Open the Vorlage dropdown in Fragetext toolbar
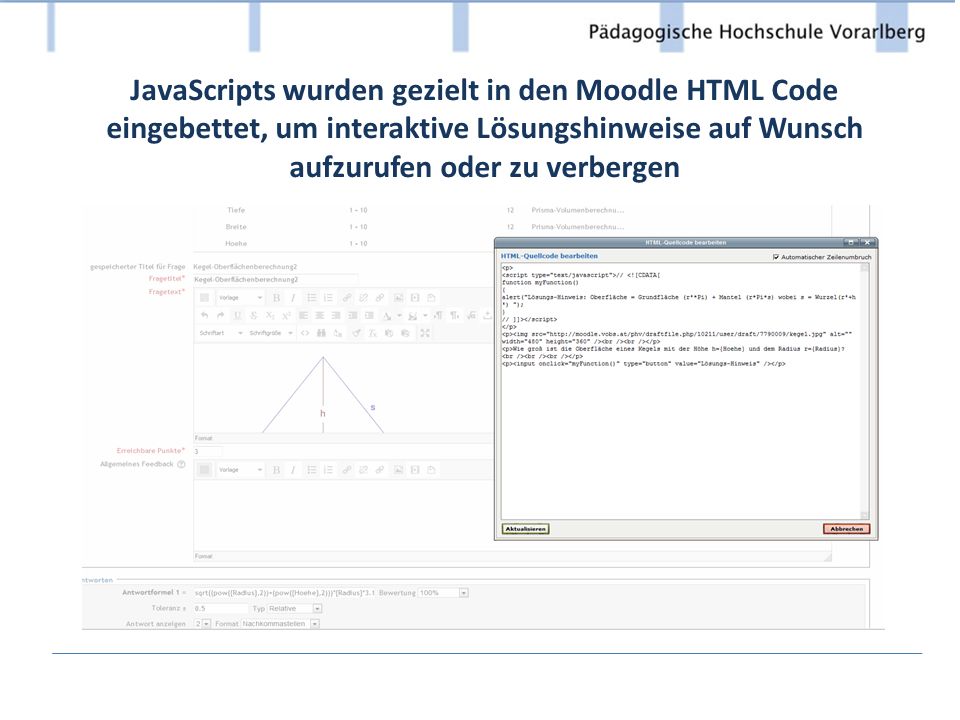960x720 pixels. point(241,298)
